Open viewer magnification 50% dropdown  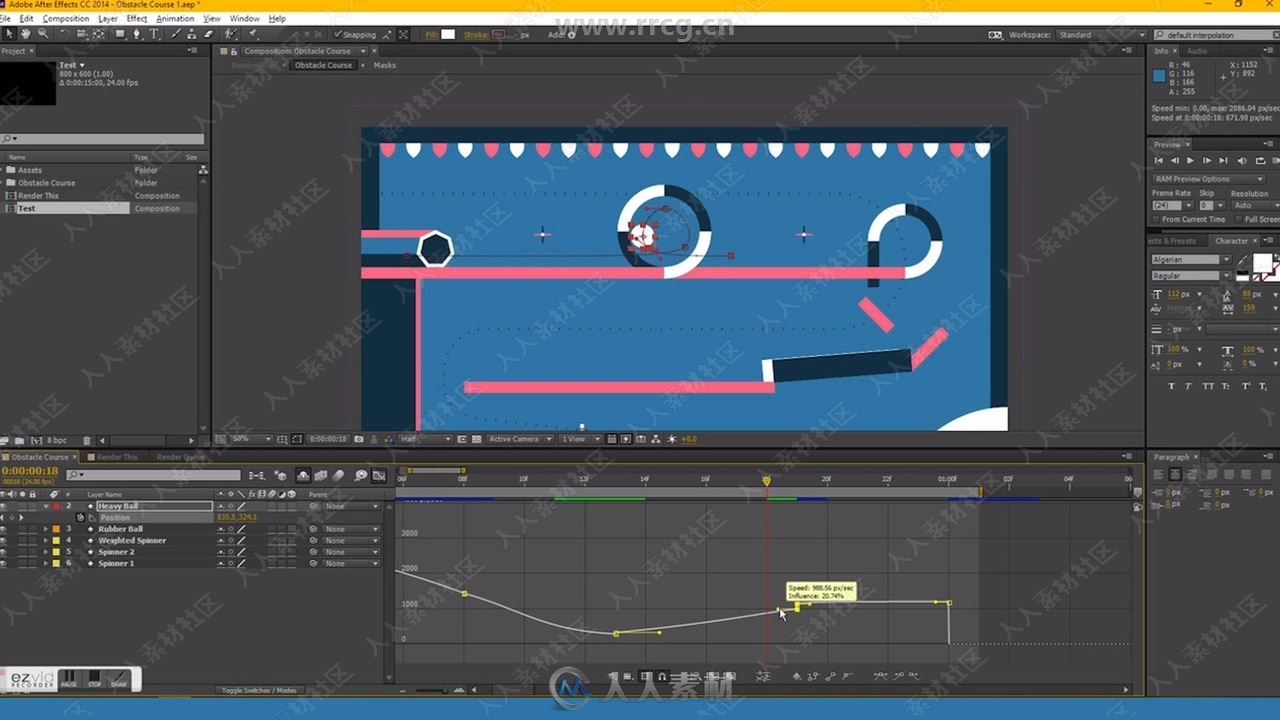[x=251, y=439]
